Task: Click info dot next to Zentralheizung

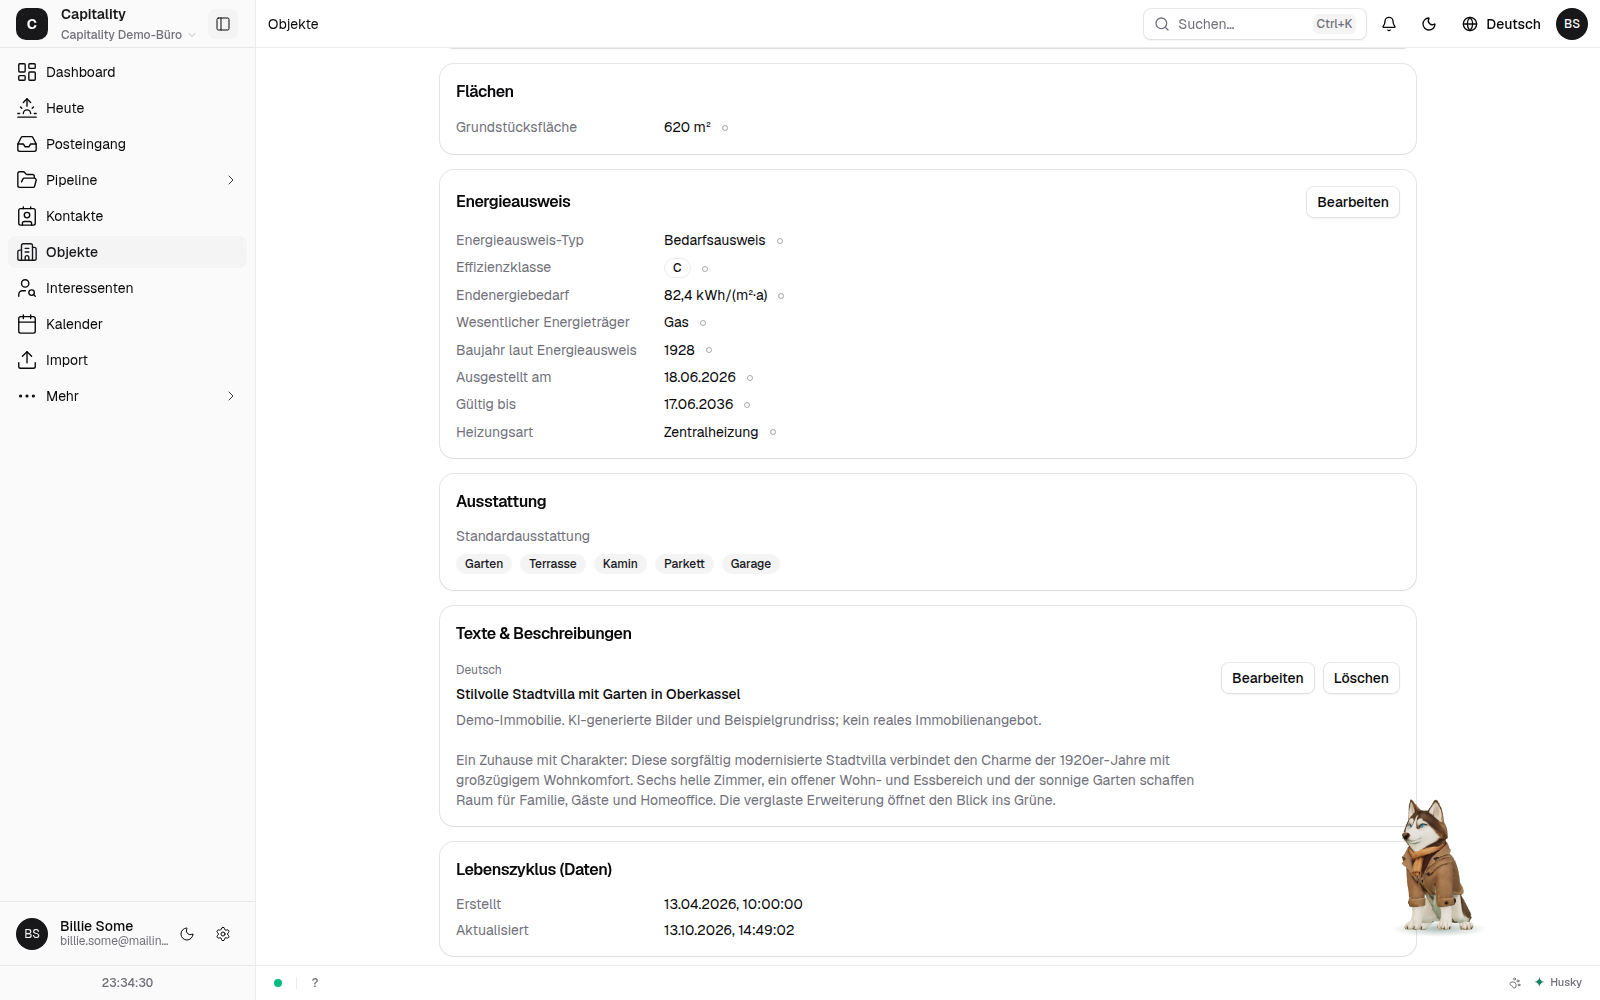Action: click(x=773, y=433)
